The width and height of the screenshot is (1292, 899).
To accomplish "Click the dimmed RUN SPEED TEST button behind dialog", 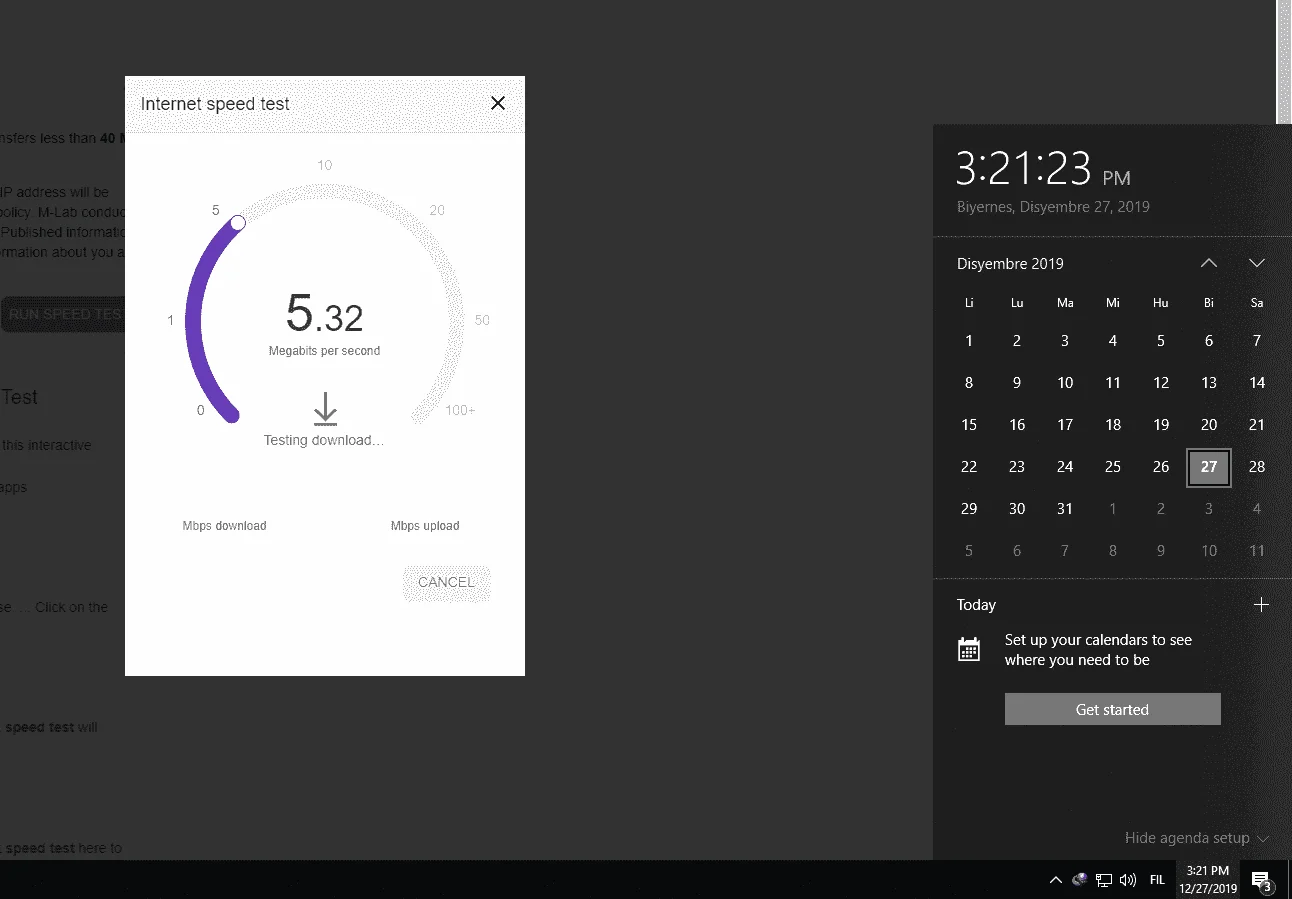I will 63,314.
